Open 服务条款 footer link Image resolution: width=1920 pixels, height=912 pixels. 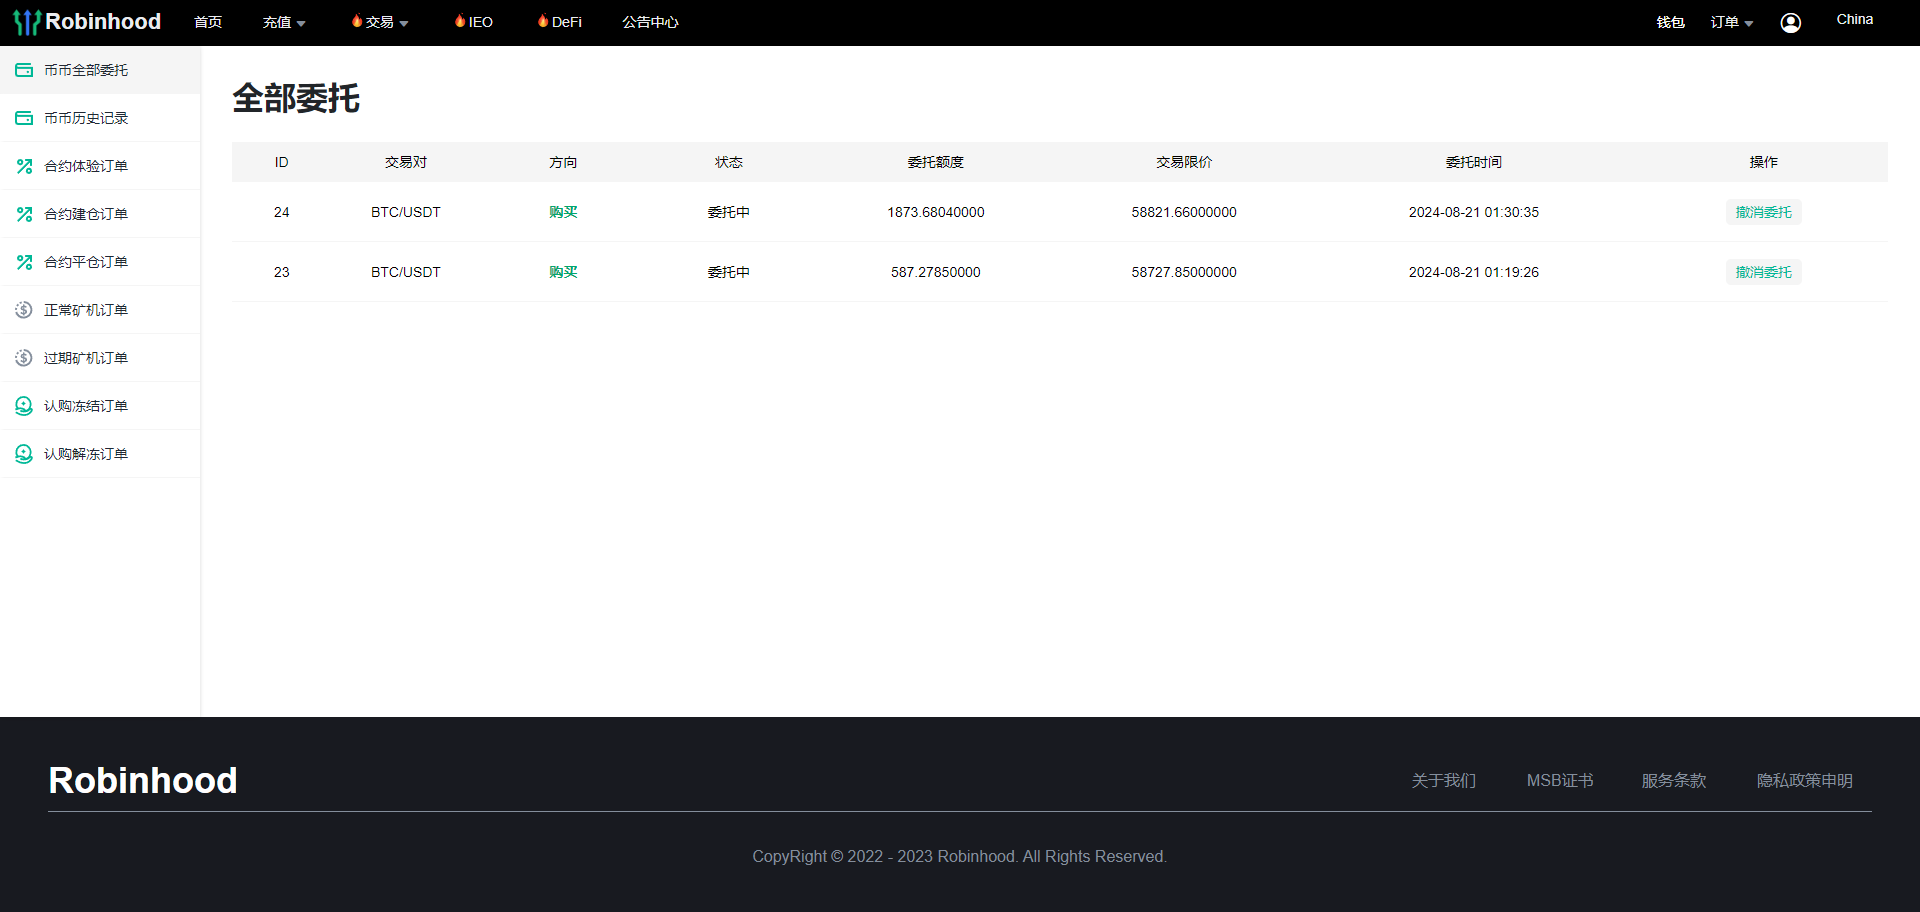1674,781
